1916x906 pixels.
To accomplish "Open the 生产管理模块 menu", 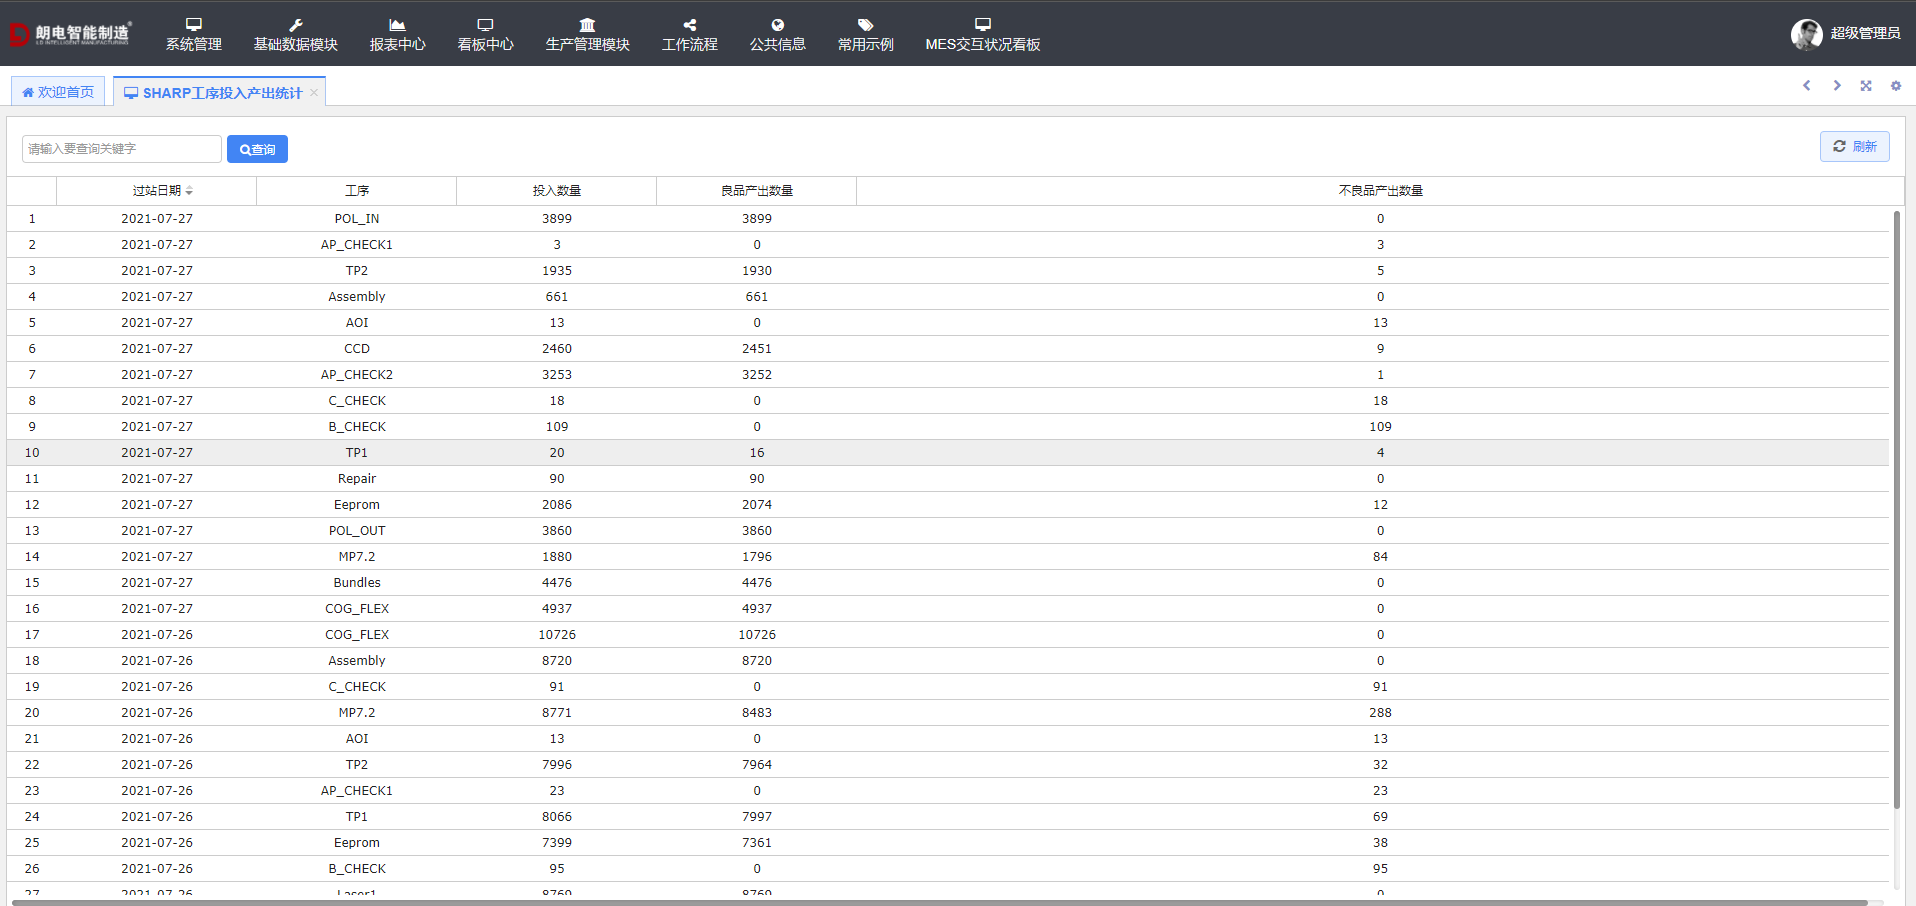I will (587, 34).
